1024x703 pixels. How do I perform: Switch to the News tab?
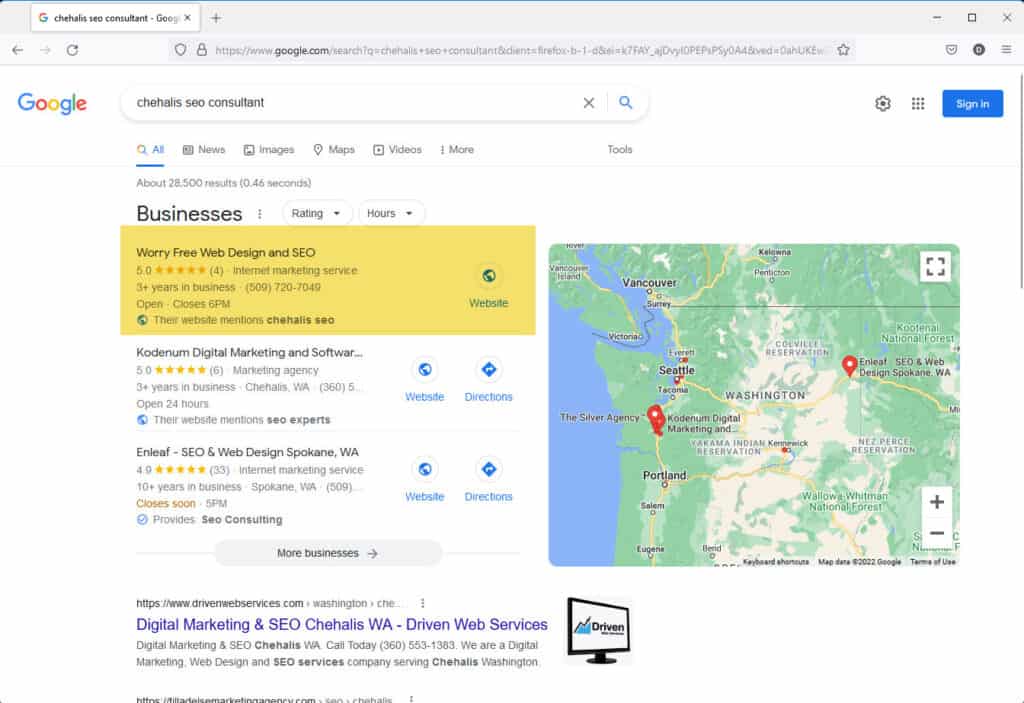click(x=204, y=150)
